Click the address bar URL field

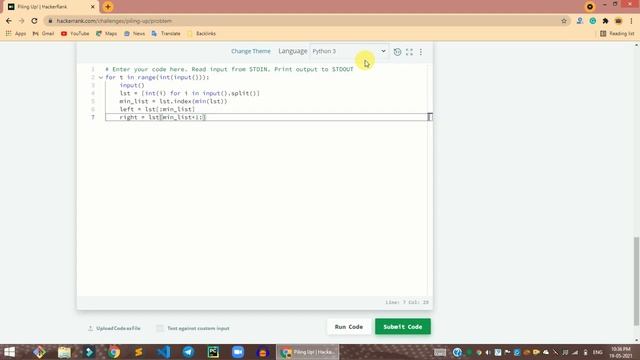tap(306, 21)
